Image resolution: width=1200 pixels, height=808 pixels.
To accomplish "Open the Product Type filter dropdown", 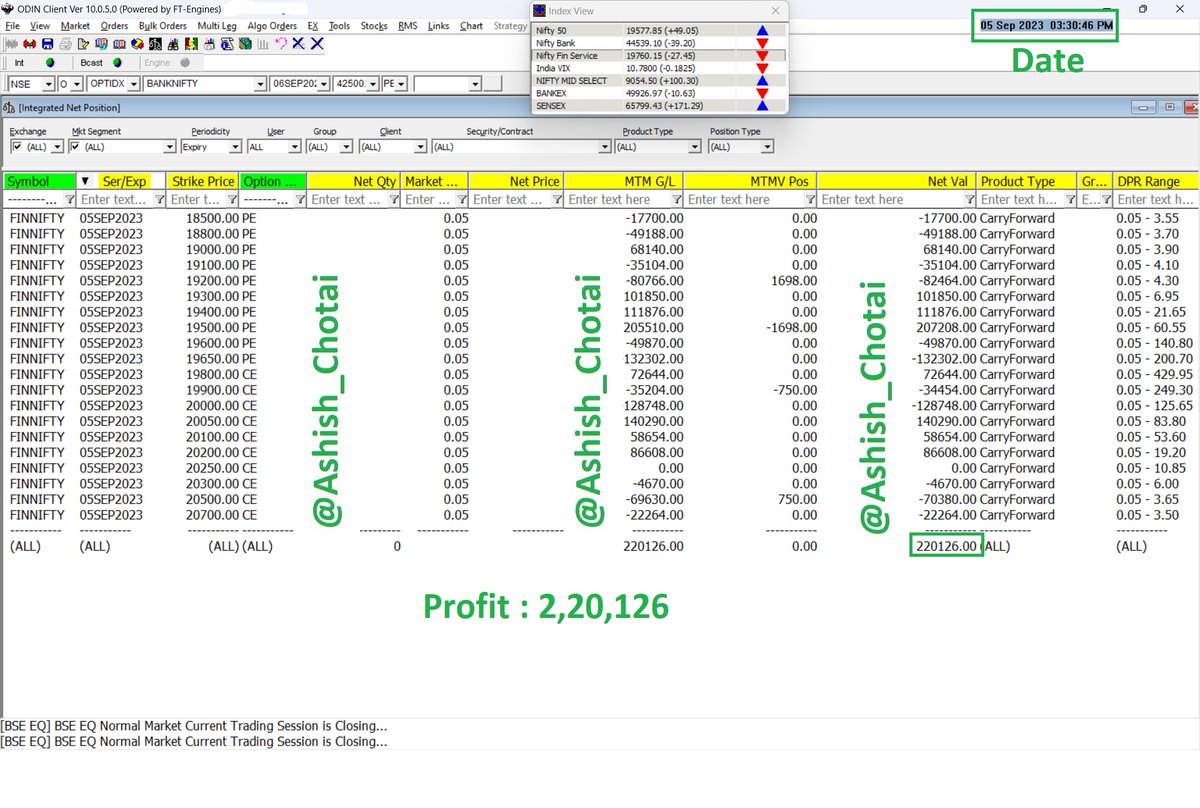I will tap(693, 147).
